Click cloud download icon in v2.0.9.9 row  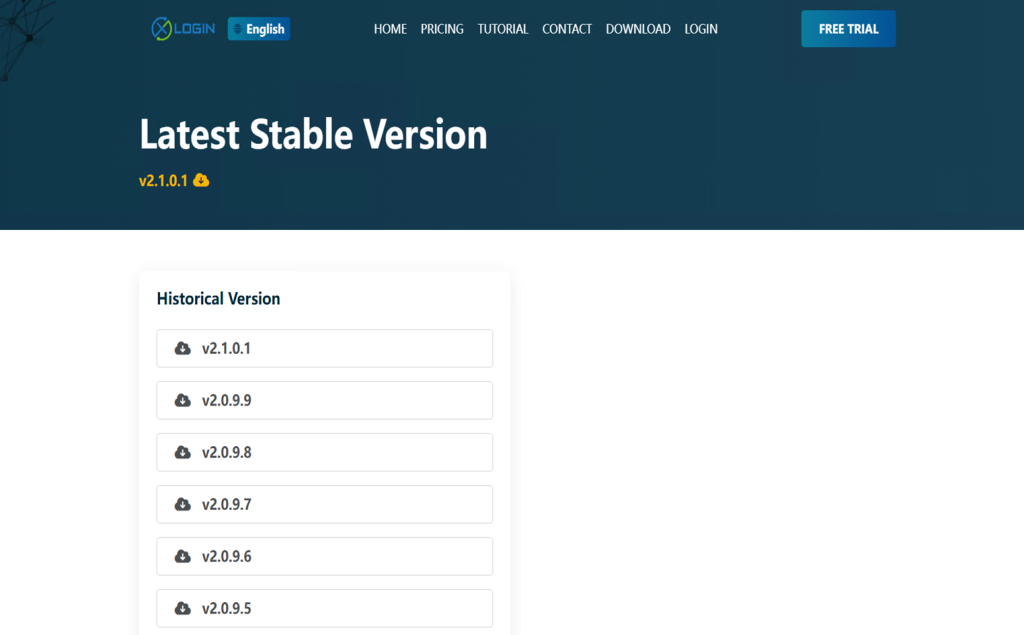(182, 400)
